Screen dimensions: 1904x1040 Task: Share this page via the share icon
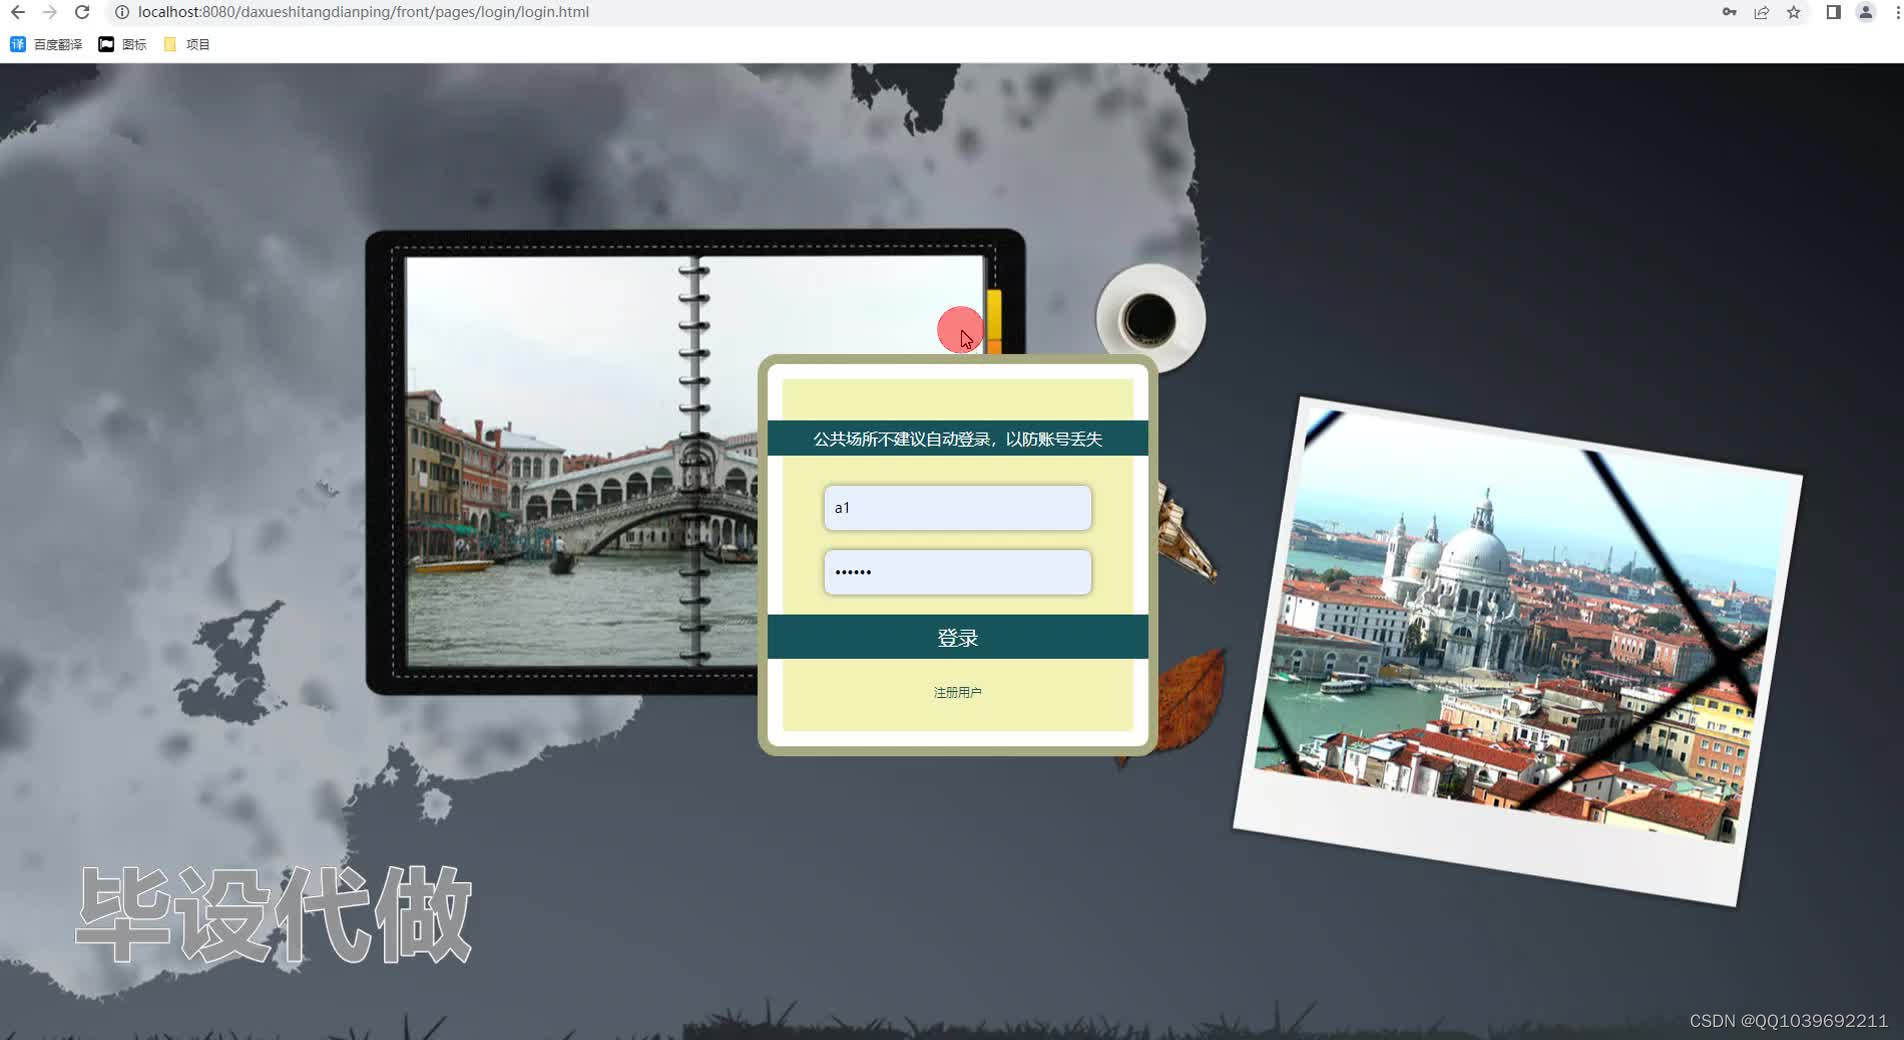pos(1761,12)
